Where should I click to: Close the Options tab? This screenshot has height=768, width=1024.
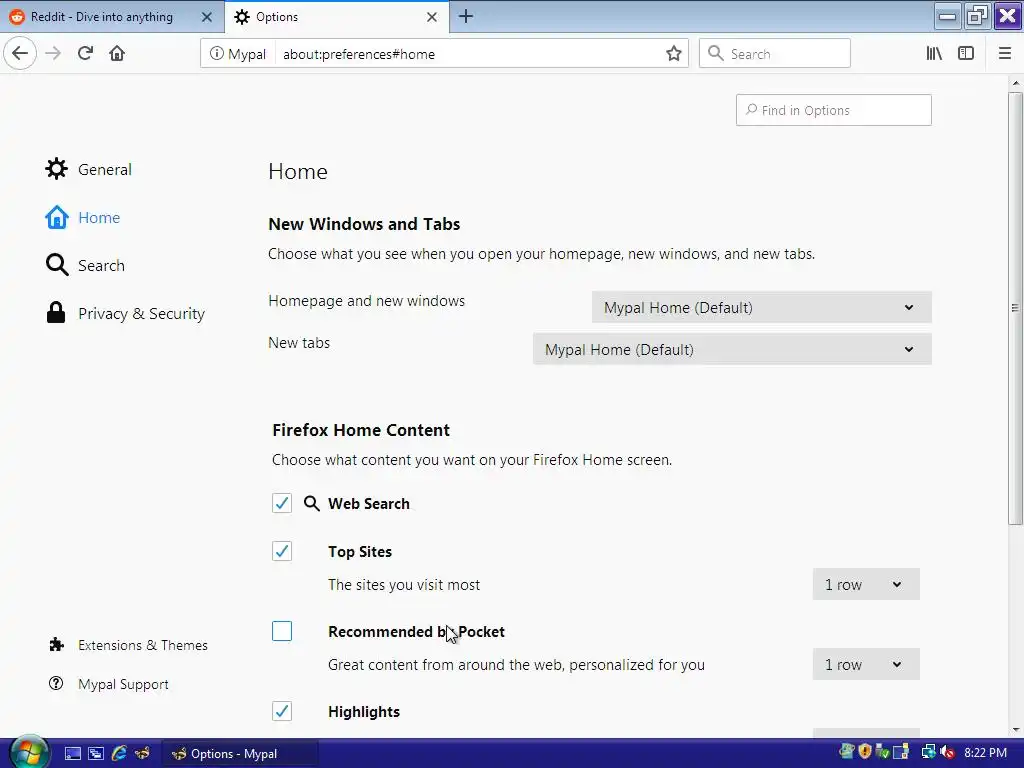click(432, 17)
